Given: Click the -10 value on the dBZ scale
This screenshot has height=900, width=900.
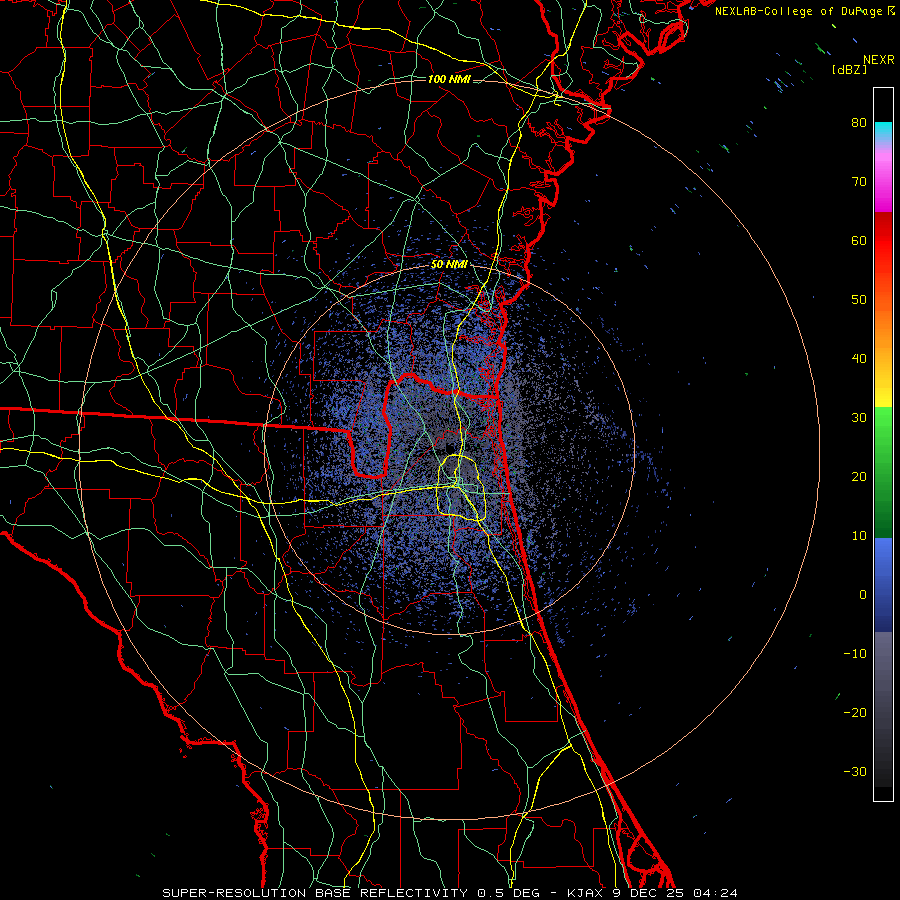Looking at the screenshot, I should [x=855, y=654].
